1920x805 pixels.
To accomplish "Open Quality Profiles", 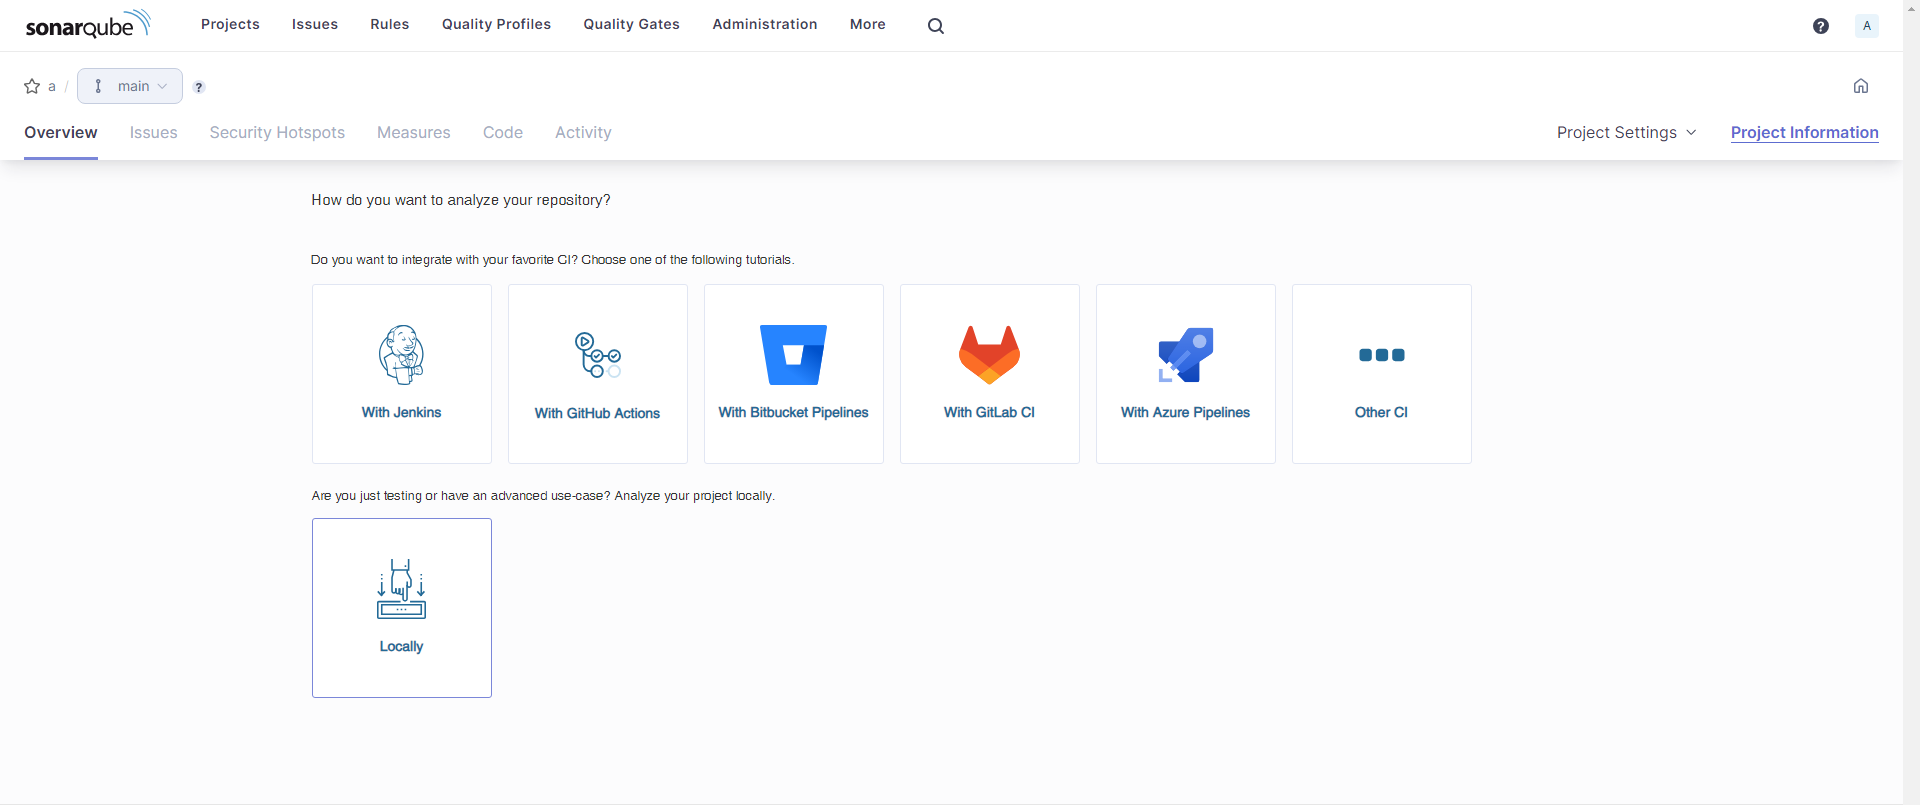I will tap(497, 24).
